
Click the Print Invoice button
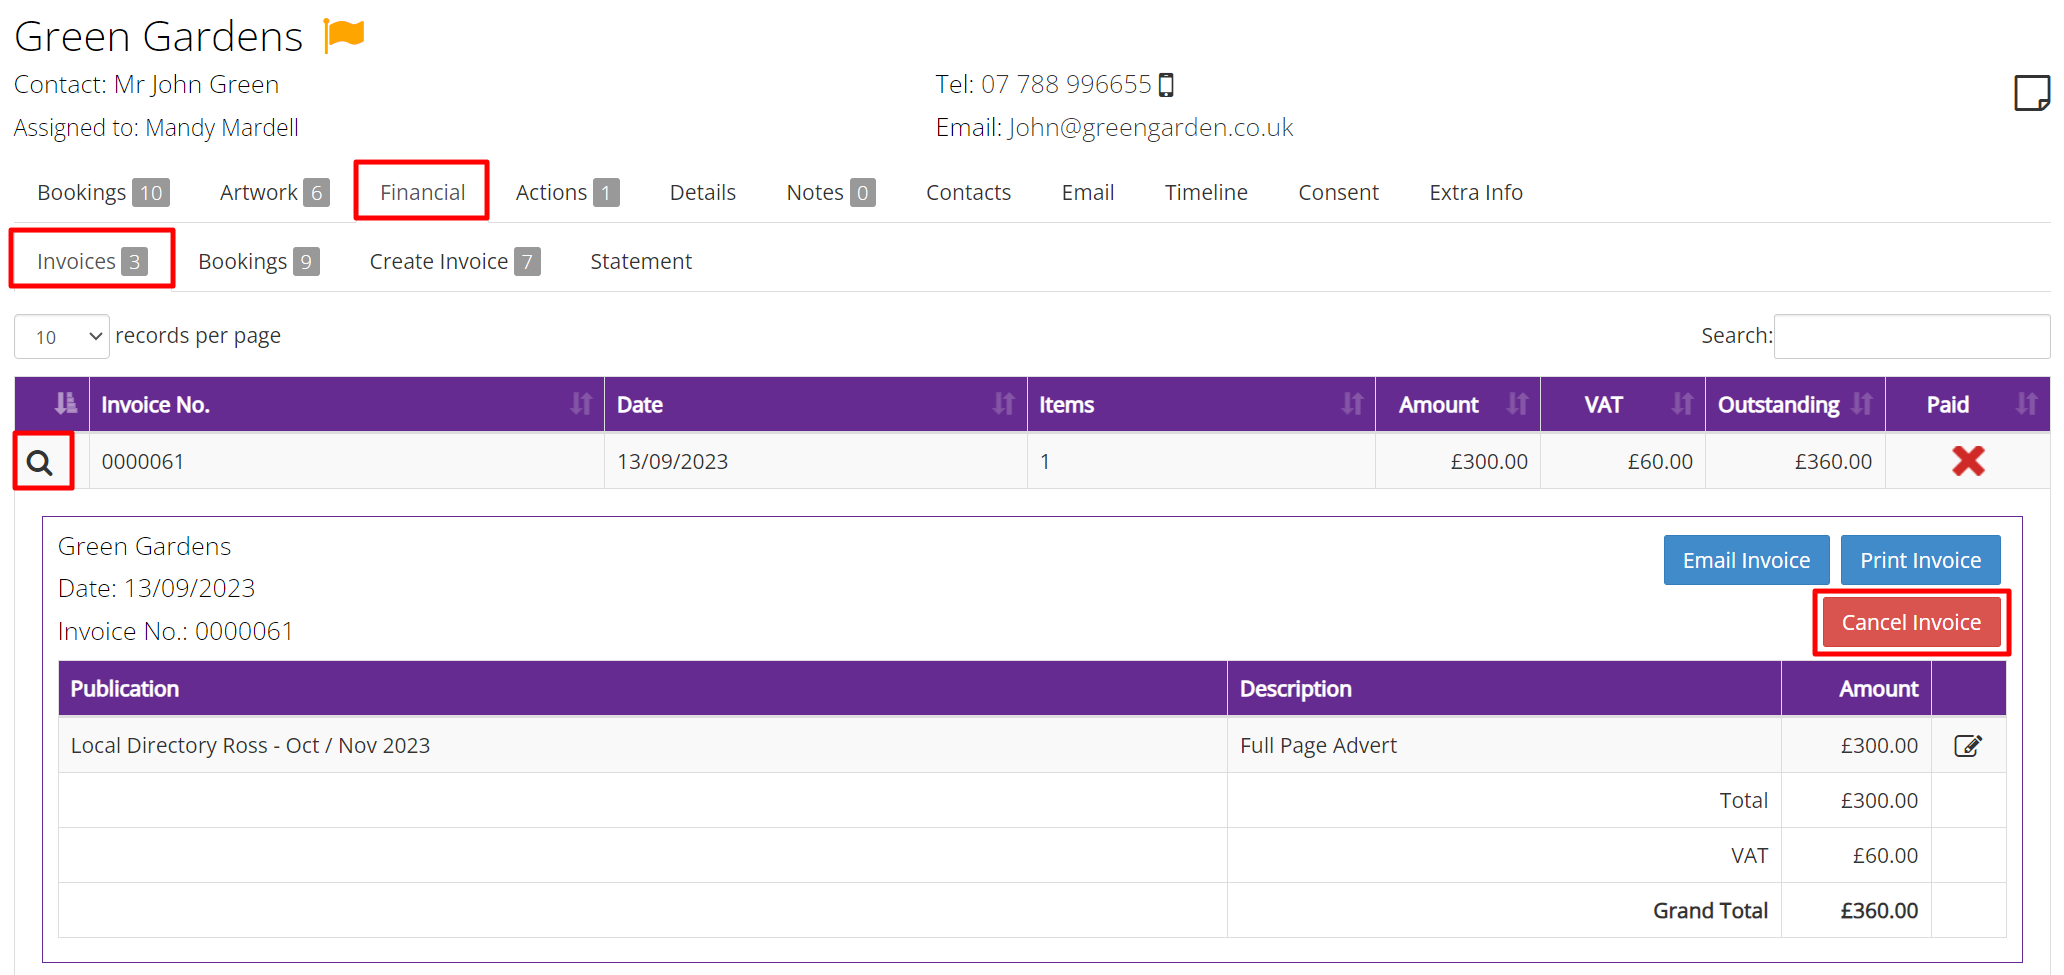click(x=1920, y=560)
